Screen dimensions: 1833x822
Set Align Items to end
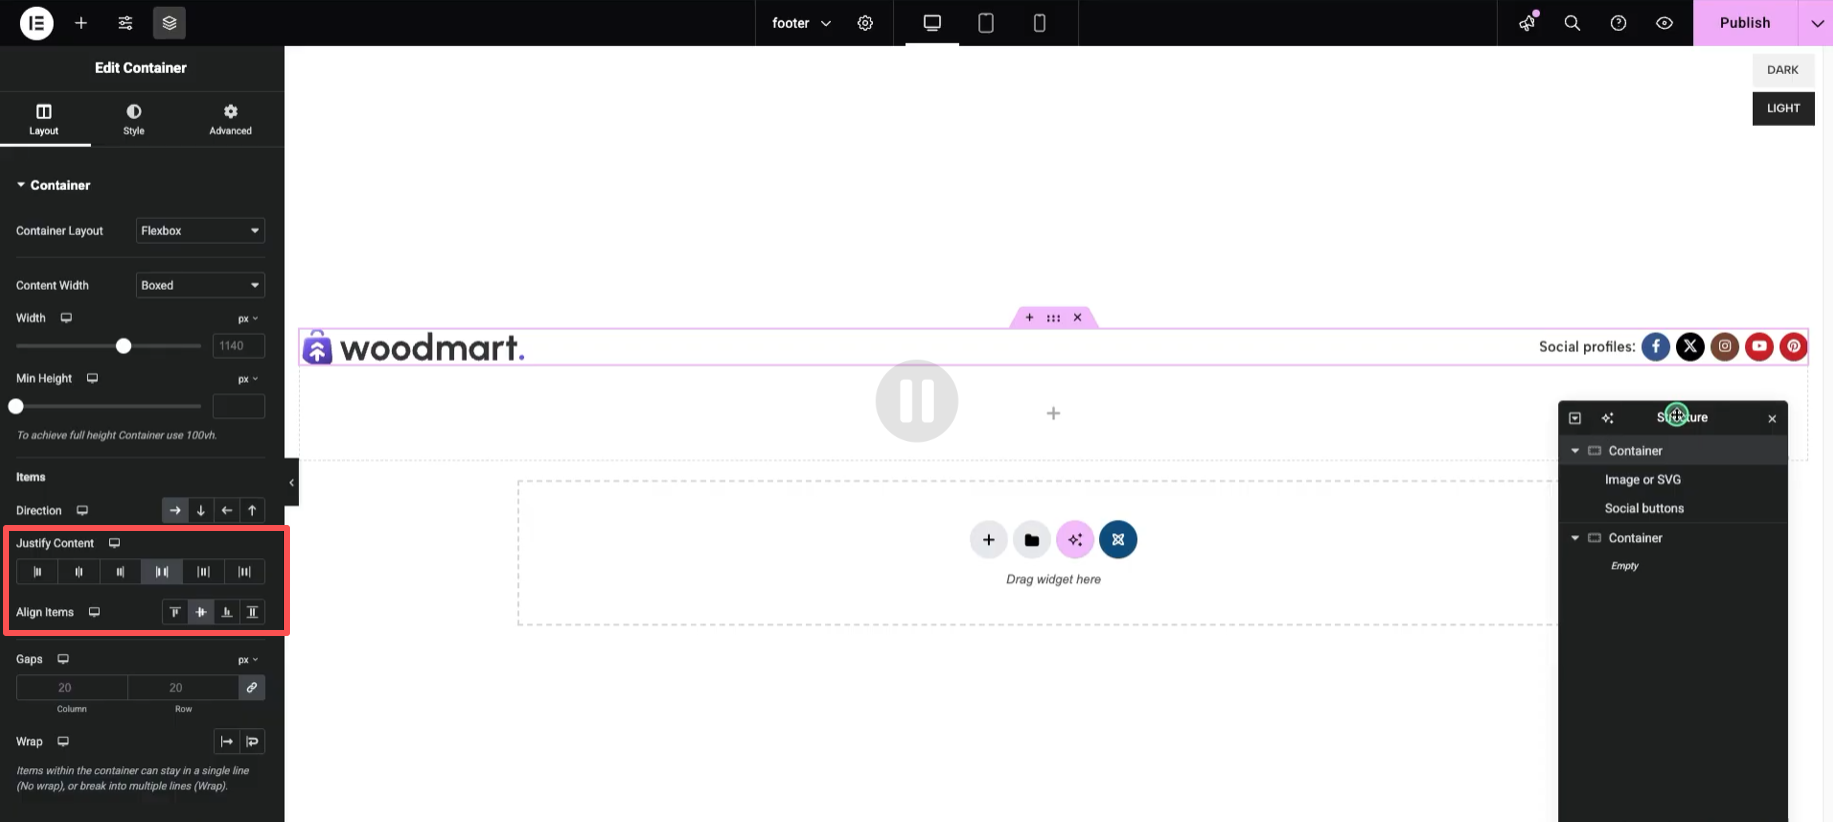click(227, 612)
